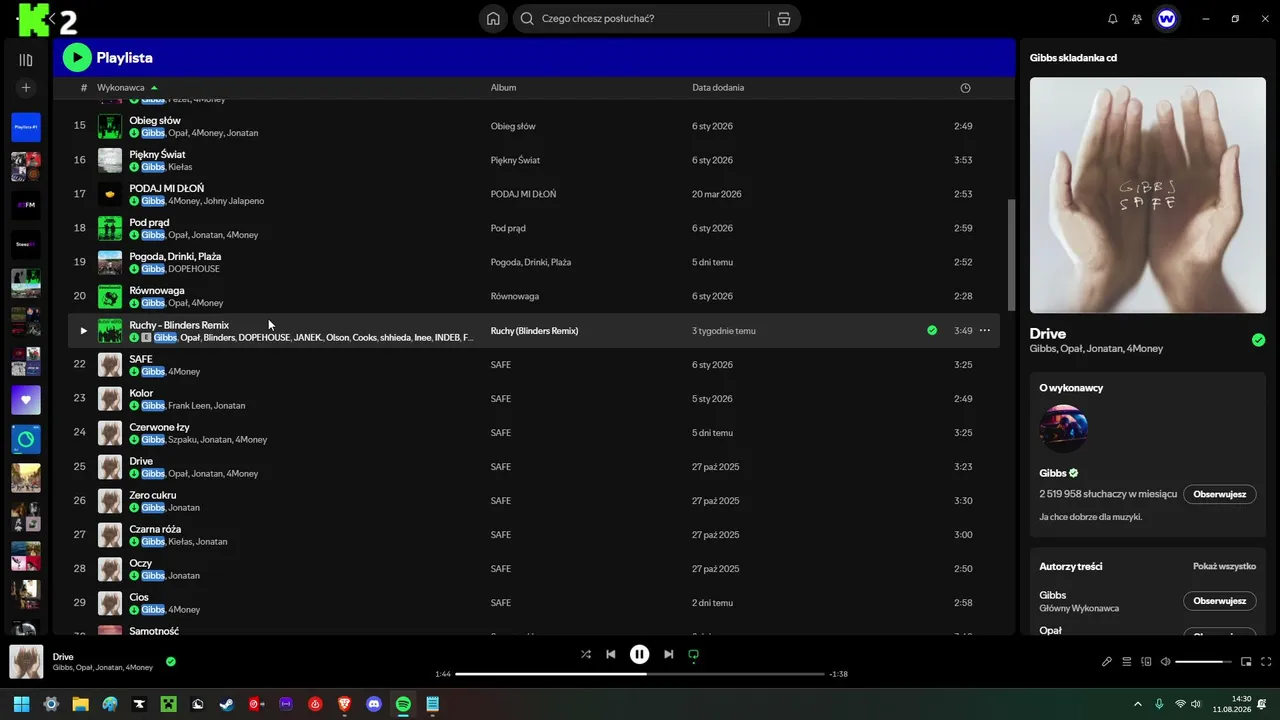Toggle the saved checkmark beside Drive in right panel
Viewport: 1280px width, 720px height.
click(x=1258, y=340)
